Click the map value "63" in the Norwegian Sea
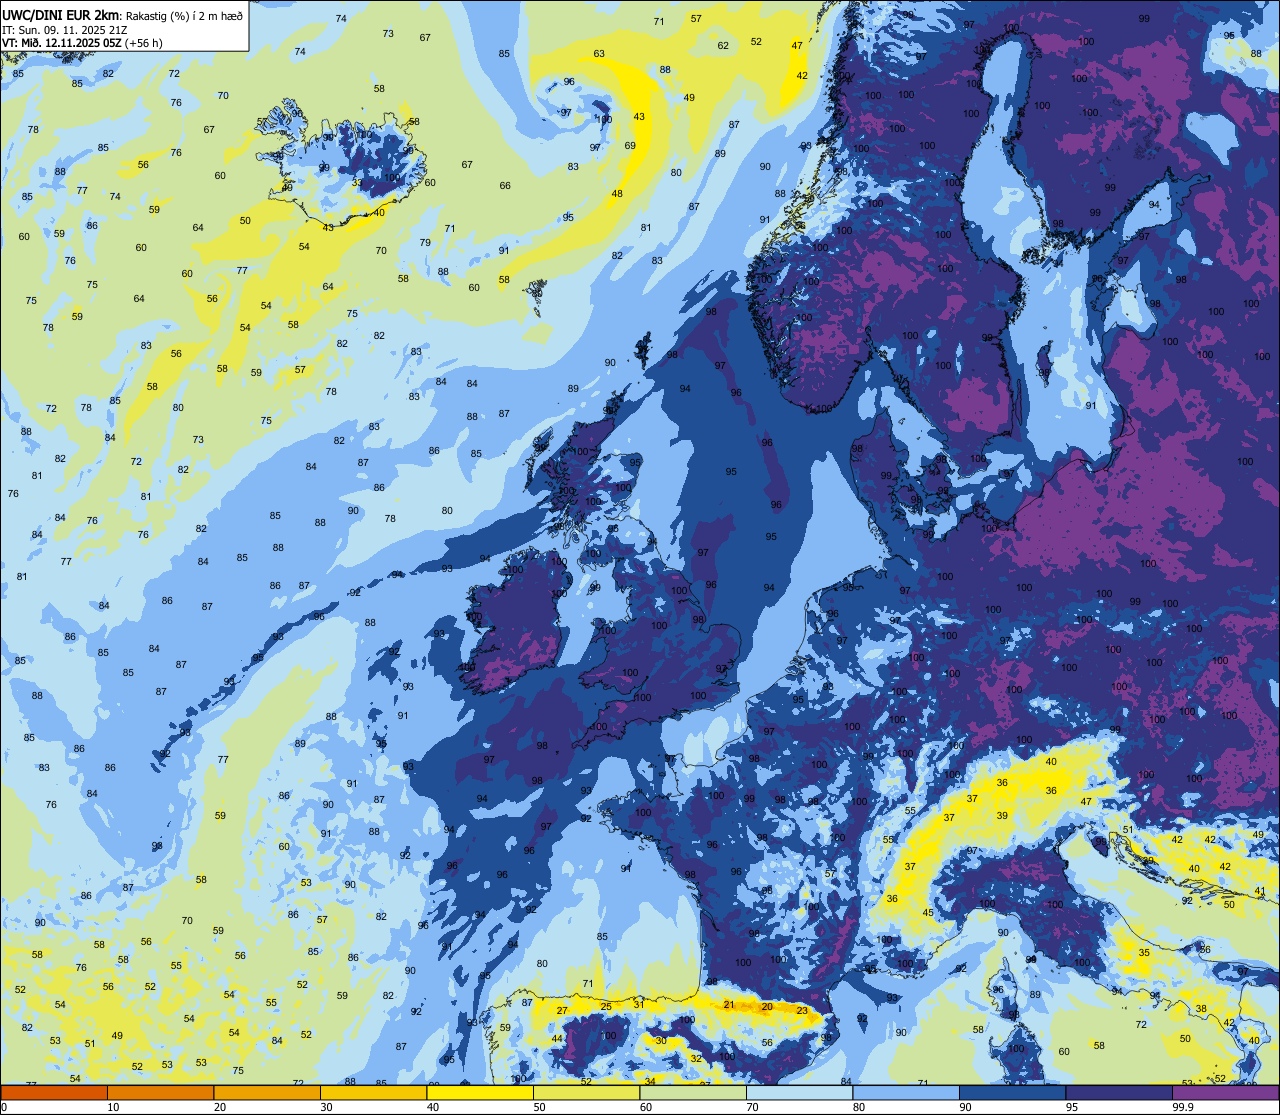The image size is (1280, 1115). (x=599, y=54)
